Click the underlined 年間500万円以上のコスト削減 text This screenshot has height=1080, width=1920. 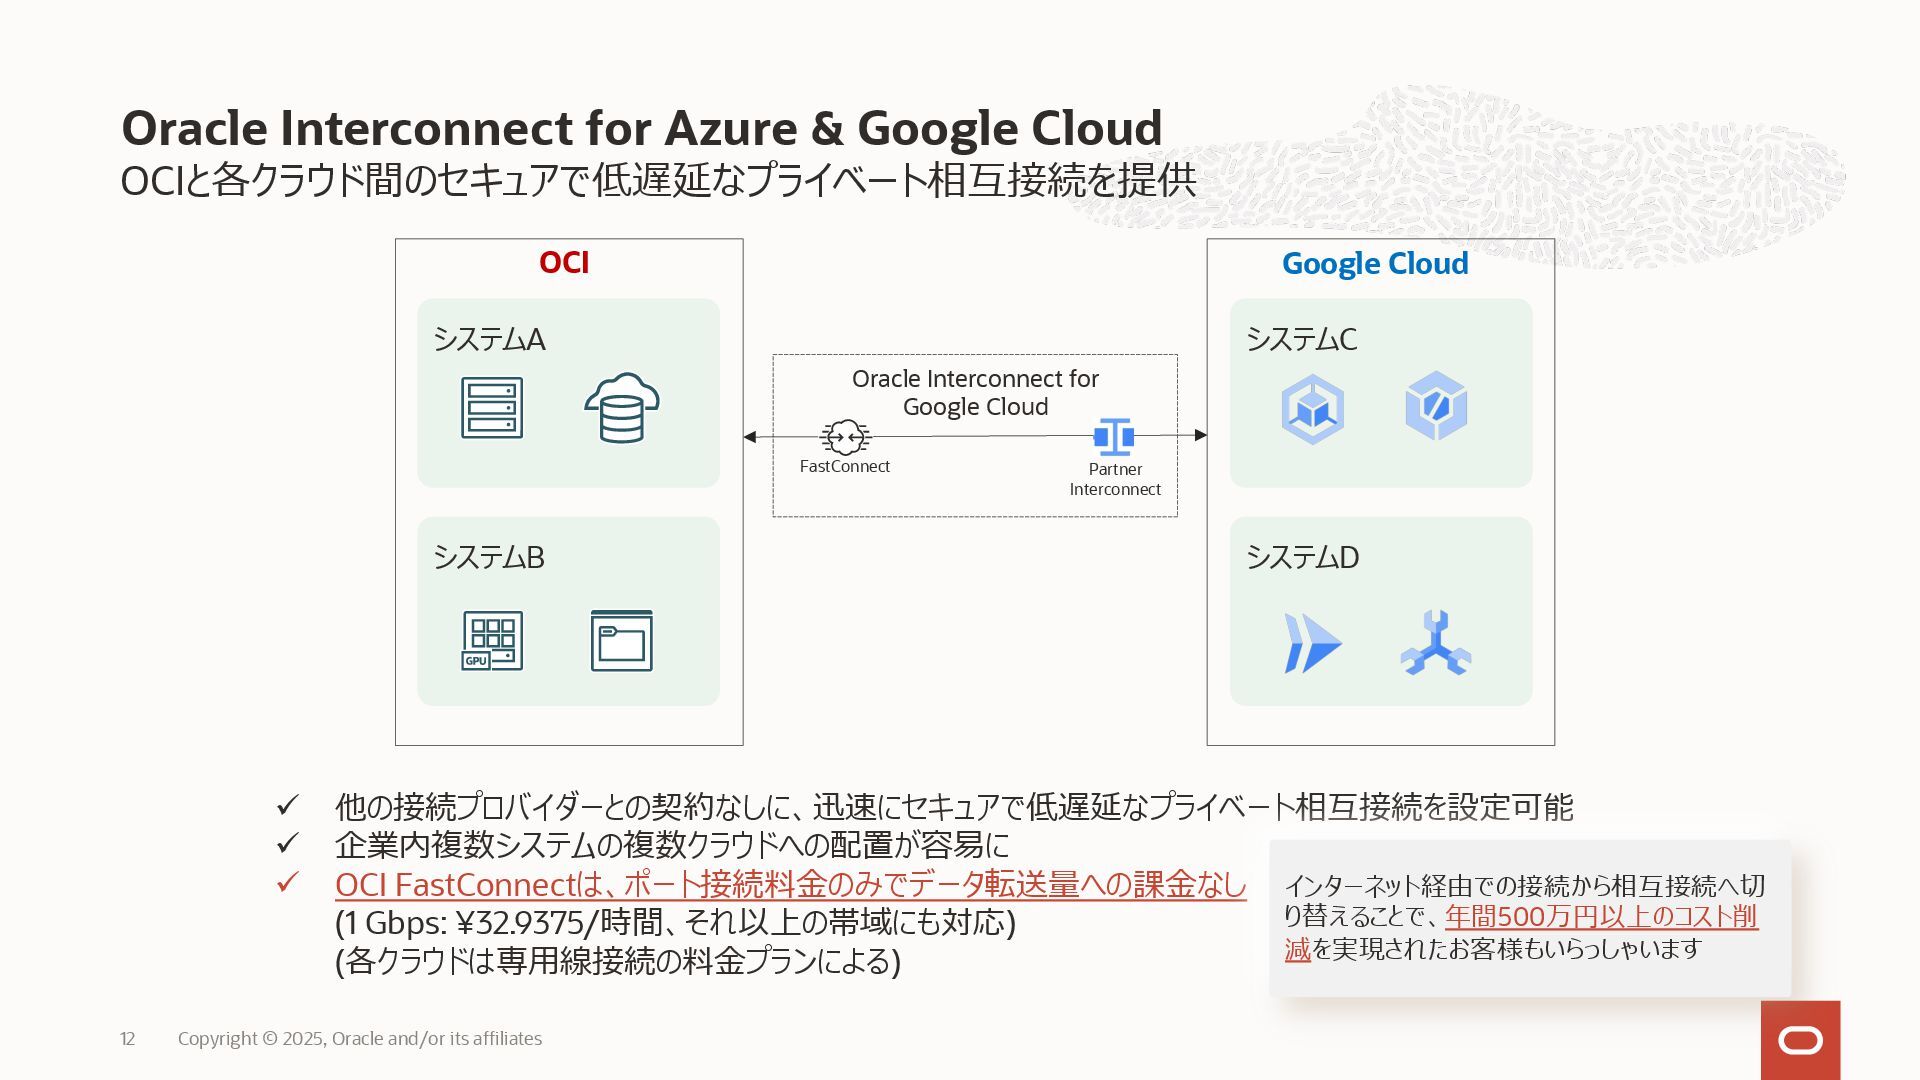pos(1600,917)
